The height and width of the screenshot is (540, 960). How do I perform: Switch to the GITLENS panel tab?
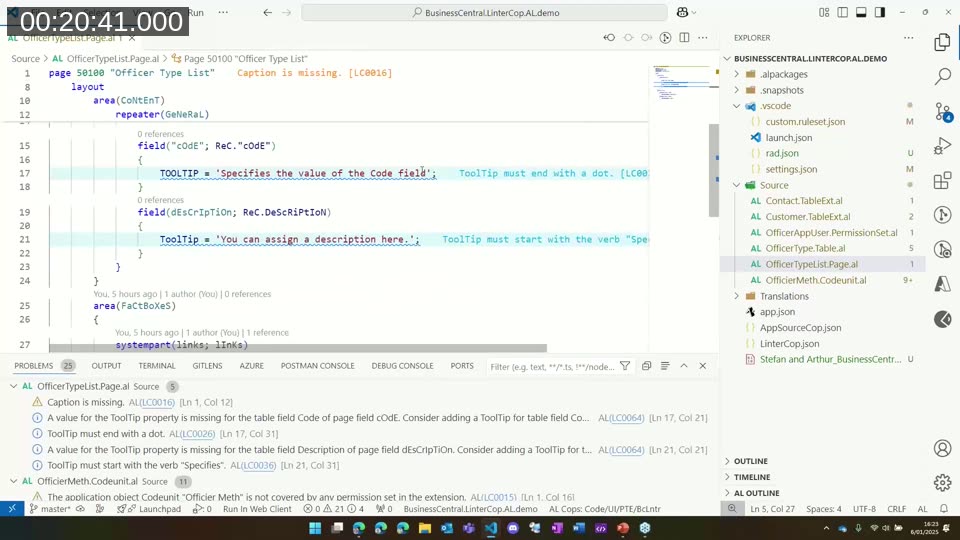click(208, 366)
